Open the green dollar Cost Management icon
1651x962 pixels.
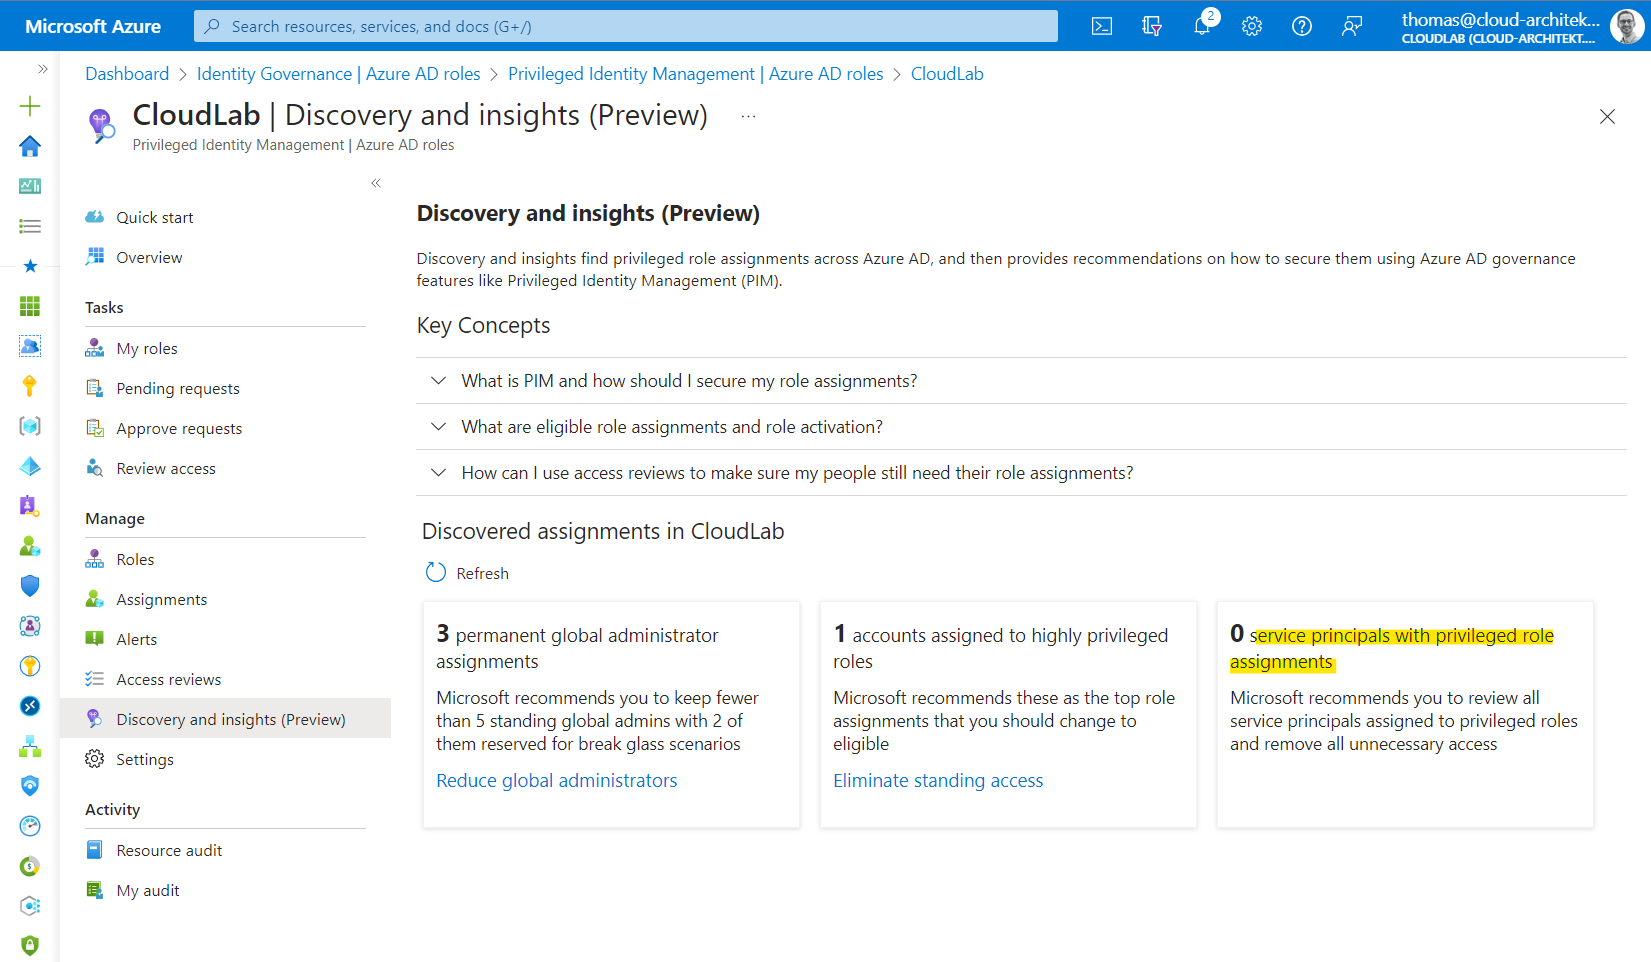[x=30, y=866]
